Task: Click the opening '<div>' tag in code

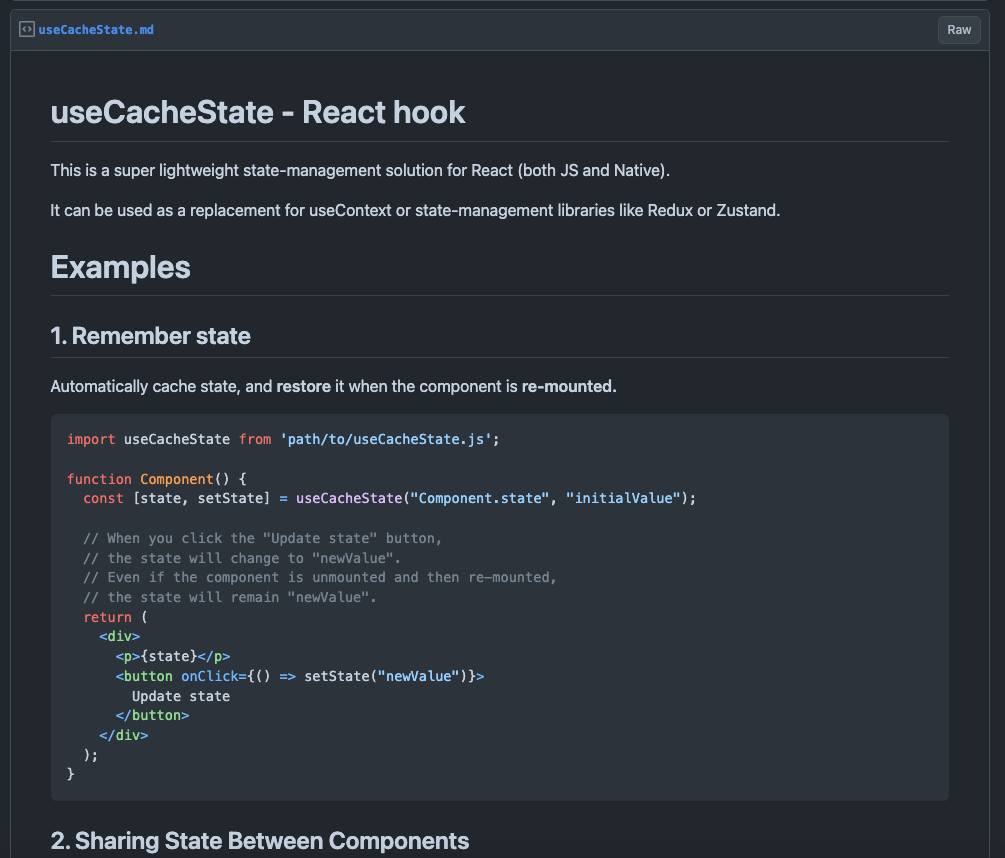Action: click(120, 636)
